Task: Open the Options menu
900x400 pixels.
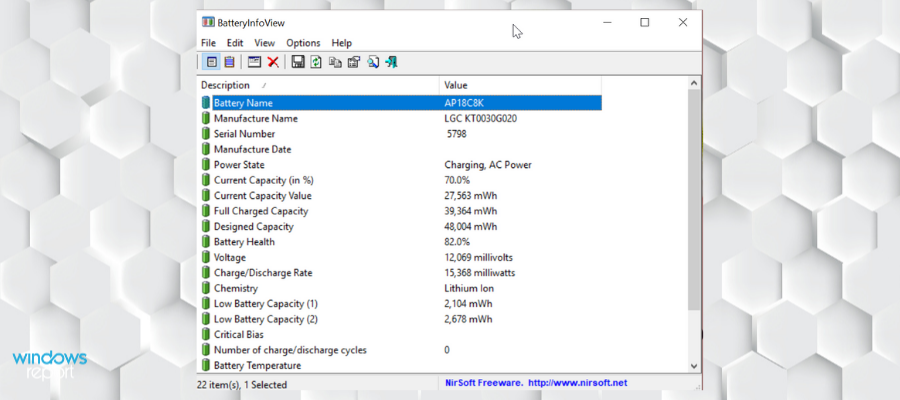Action: [303, 43]
